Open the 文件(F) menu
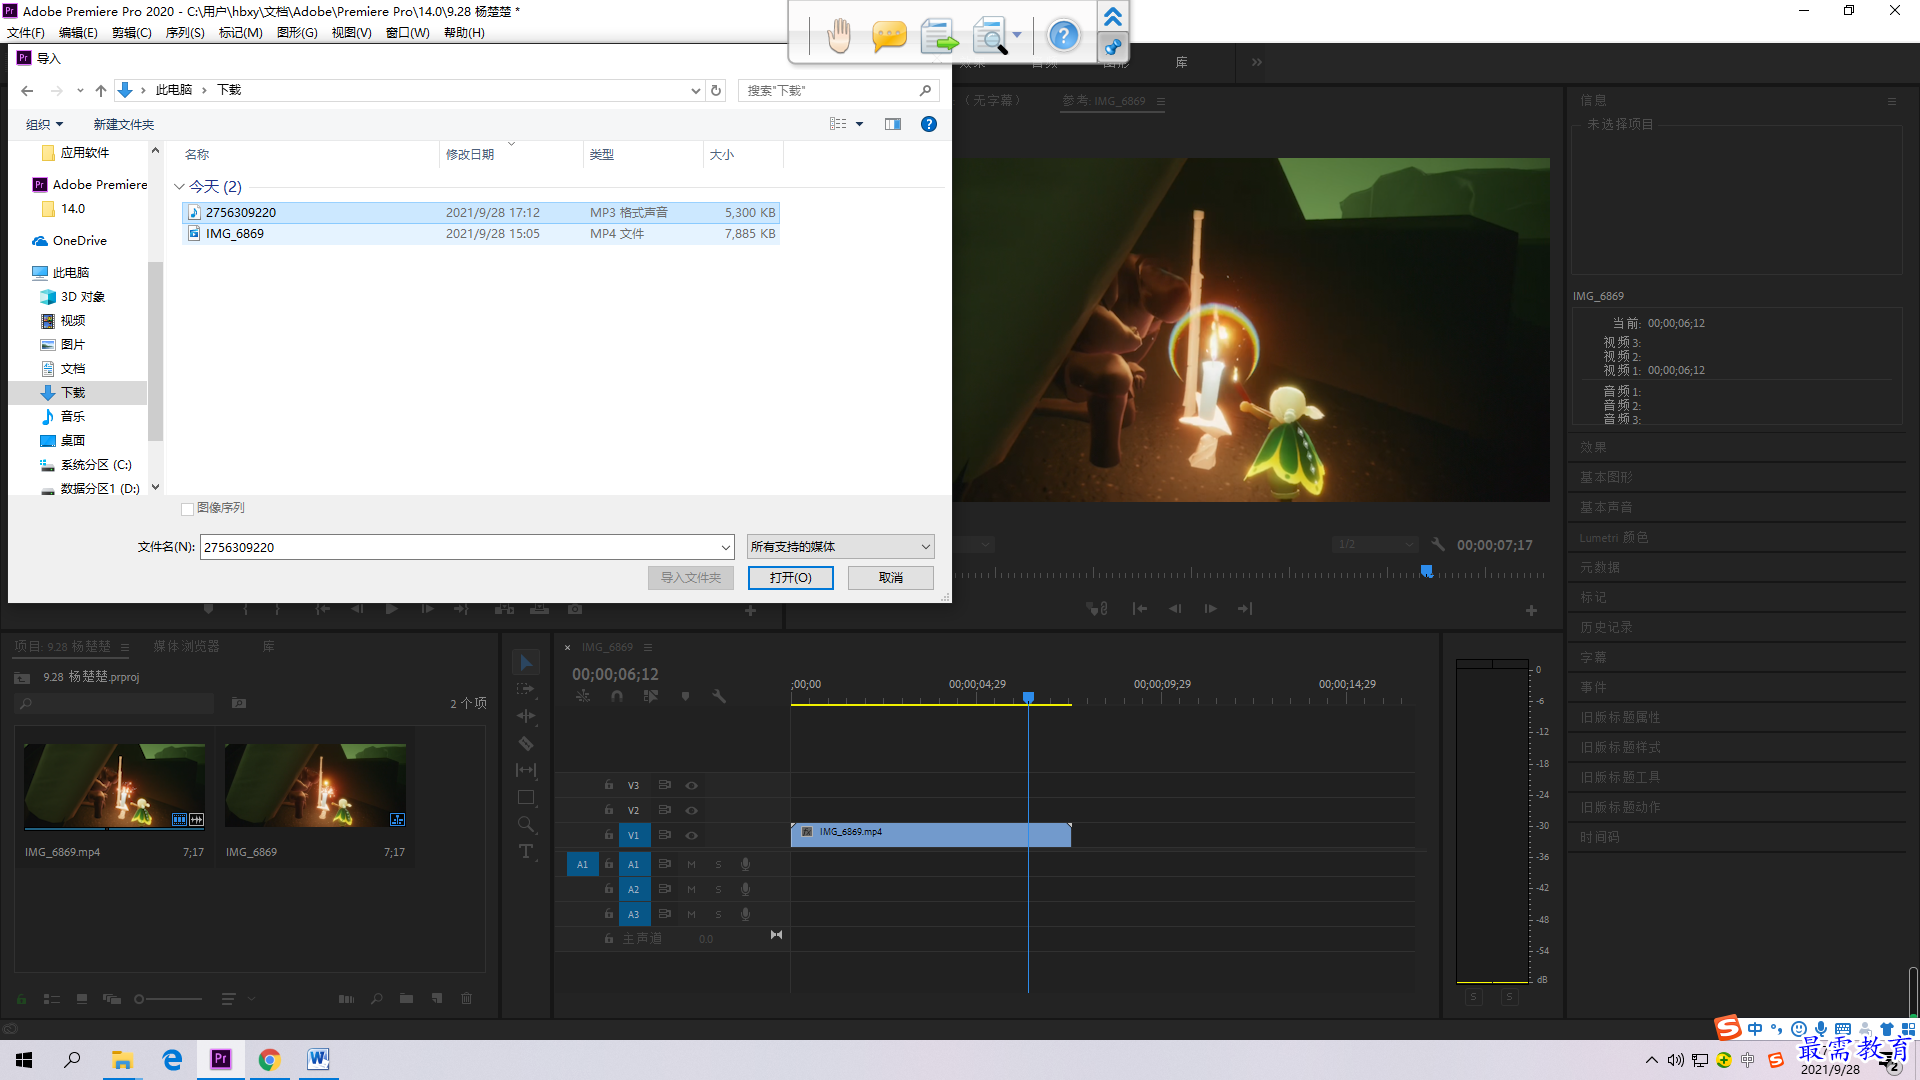 pyautogui.click(x=26, y=32)
